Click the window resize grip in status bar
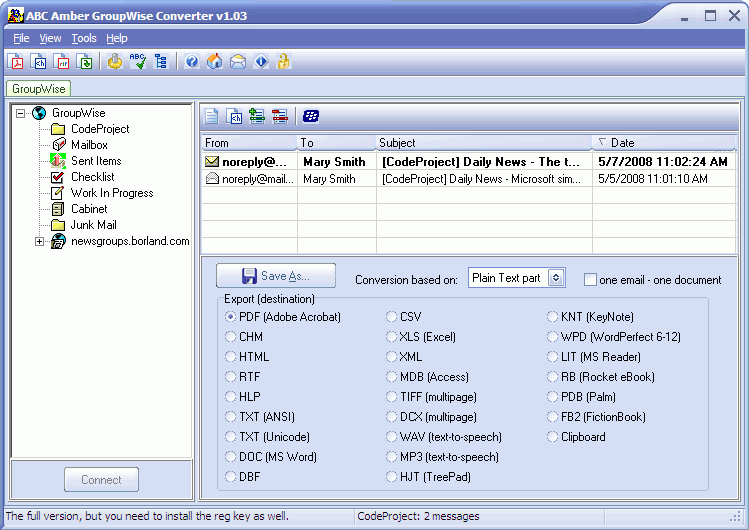 [x=736, y=517]
